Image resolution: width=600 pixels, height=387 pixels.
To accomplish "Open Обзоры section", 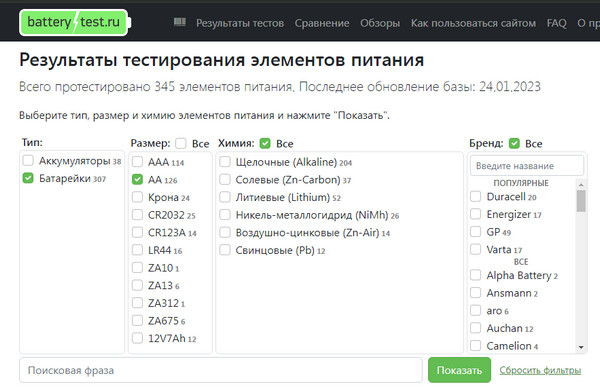I will tap(380, 23).
